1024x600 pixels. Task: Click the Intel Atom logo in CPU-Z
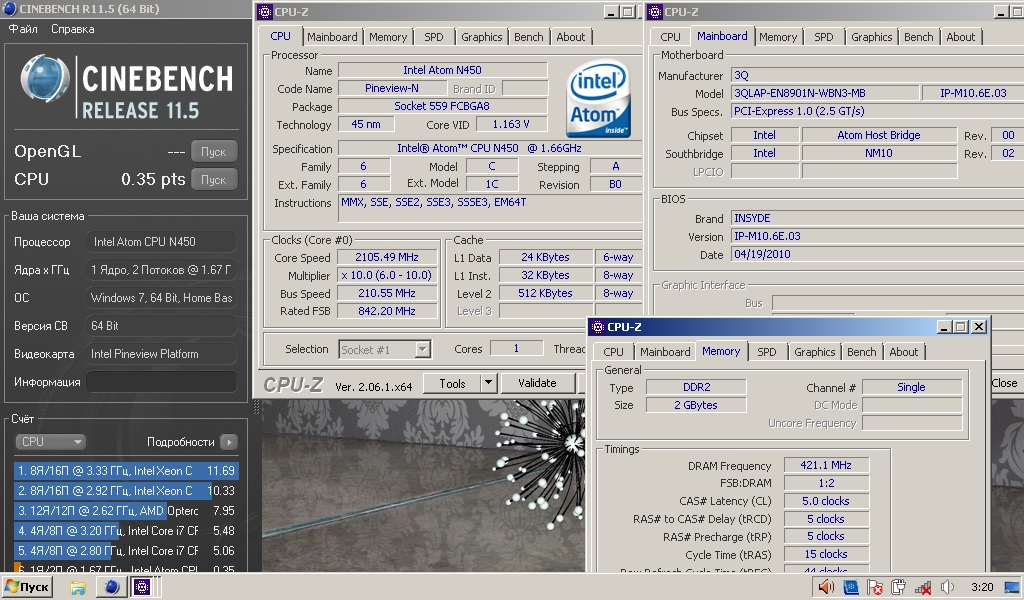(x=598, y=99)
